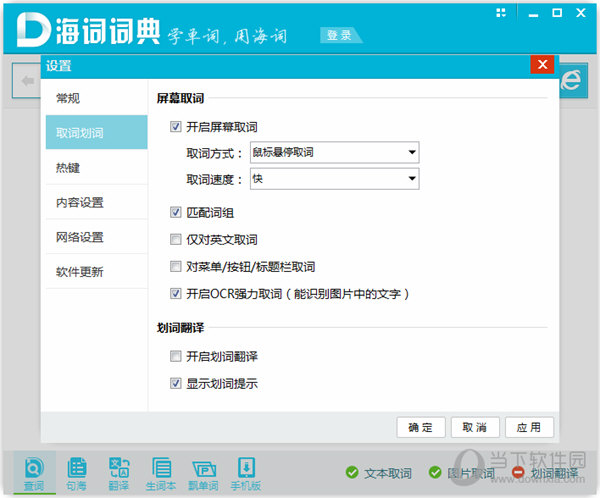Click the back arrow in main window

click(28, 81)
